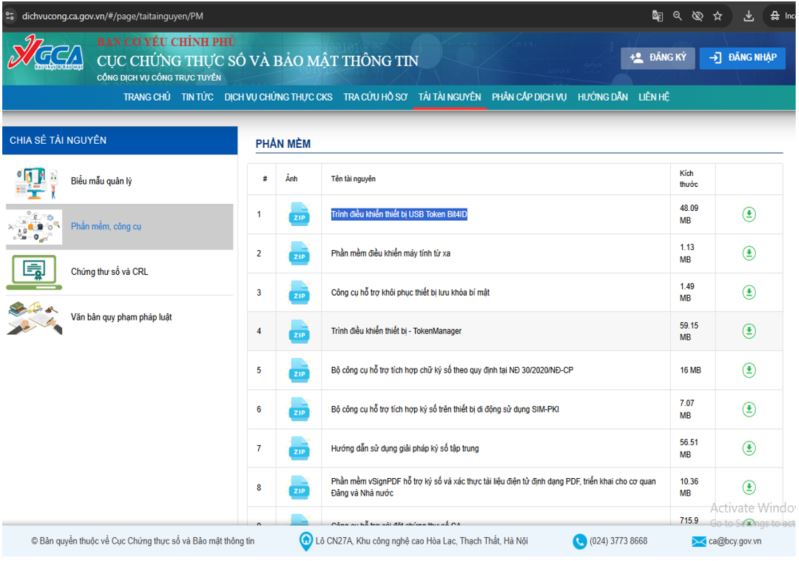Click download icon for SIM-PKI toolkit
799x561 pixels.
point(749,409)
